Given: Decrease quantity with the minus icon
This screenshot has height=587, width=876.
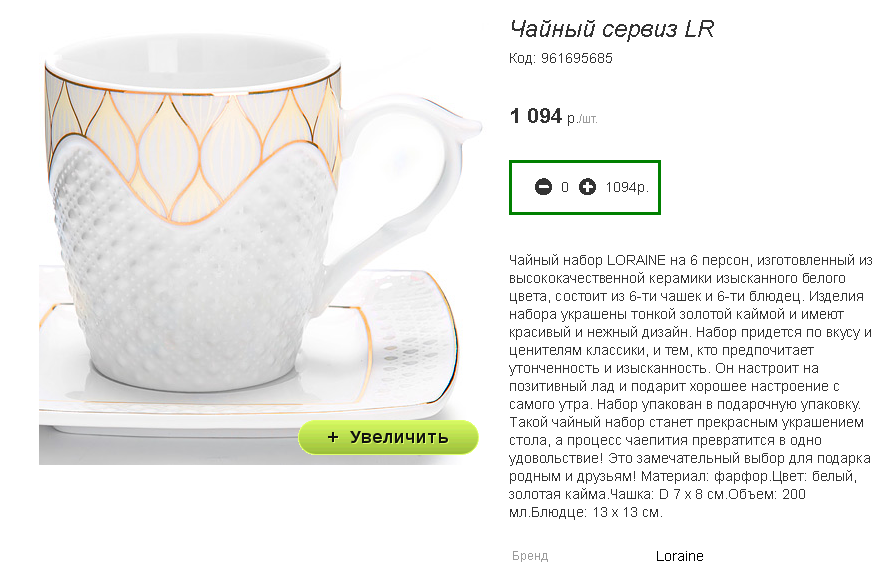Looking at the screenshot, I should tap(543, 187).
